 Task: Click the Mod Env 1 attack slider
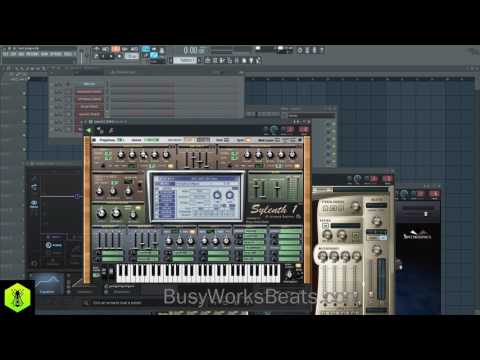[x=99, y=239]
